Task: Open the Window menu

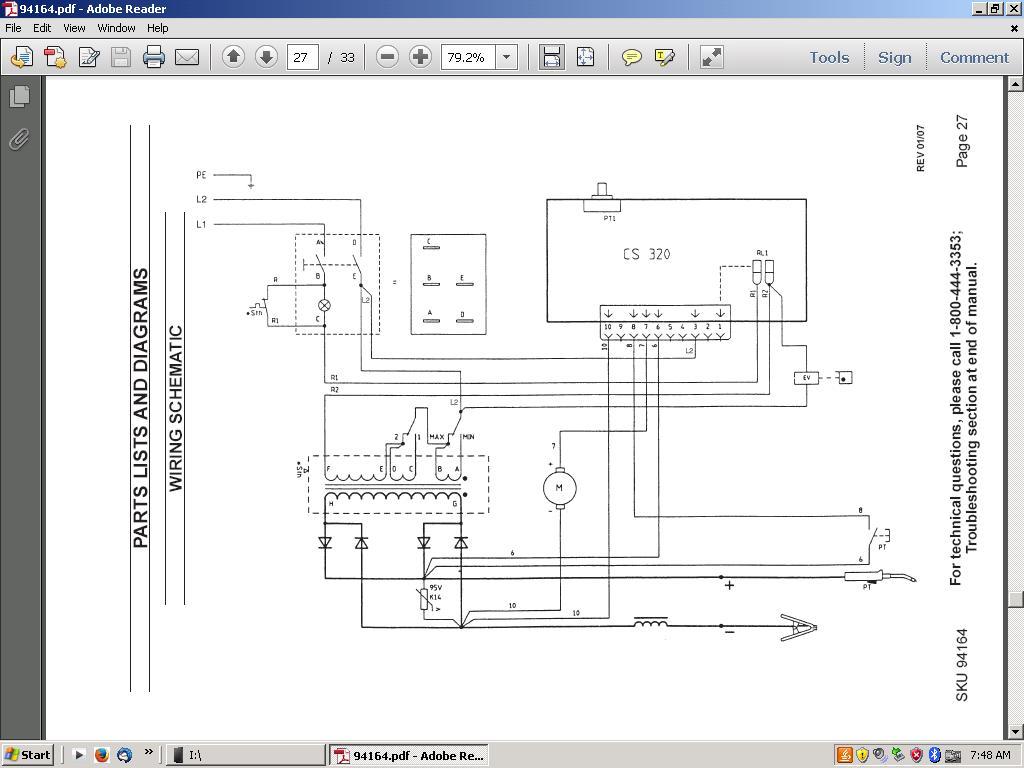Action: (x=116, y=28)
